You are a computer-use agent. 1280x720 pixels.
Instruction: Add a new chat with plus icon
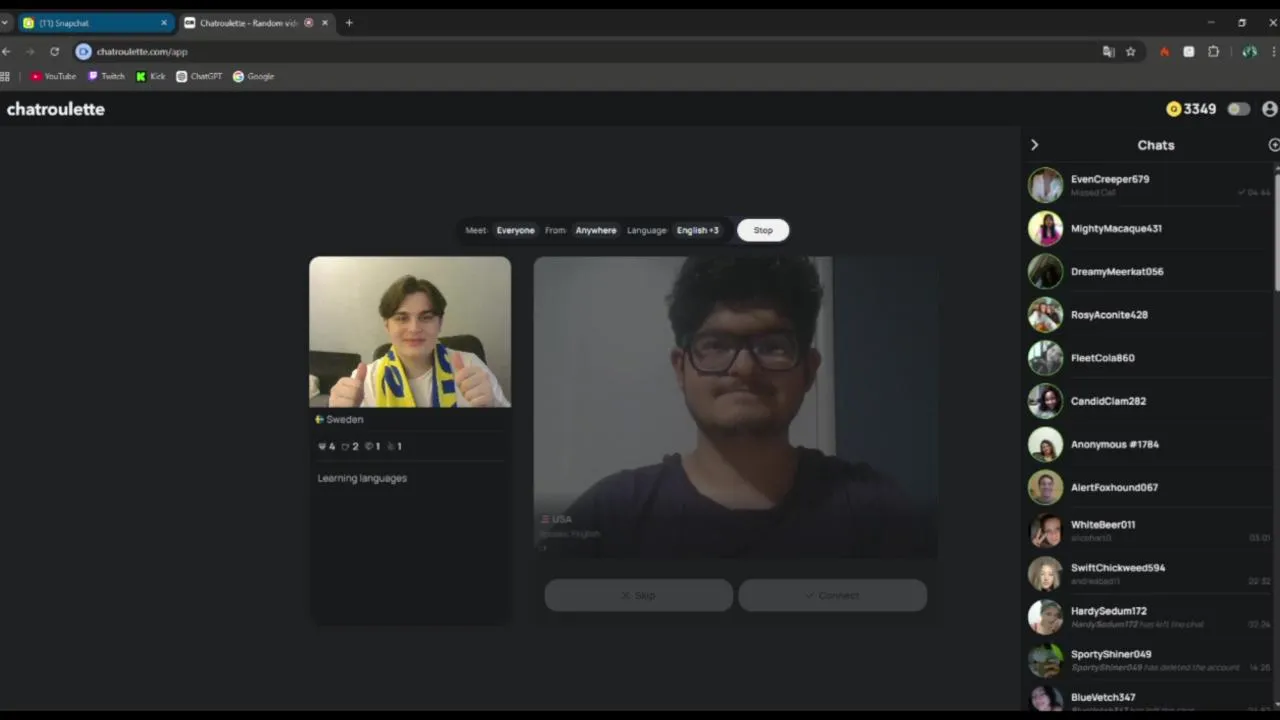coord(1274,145)
